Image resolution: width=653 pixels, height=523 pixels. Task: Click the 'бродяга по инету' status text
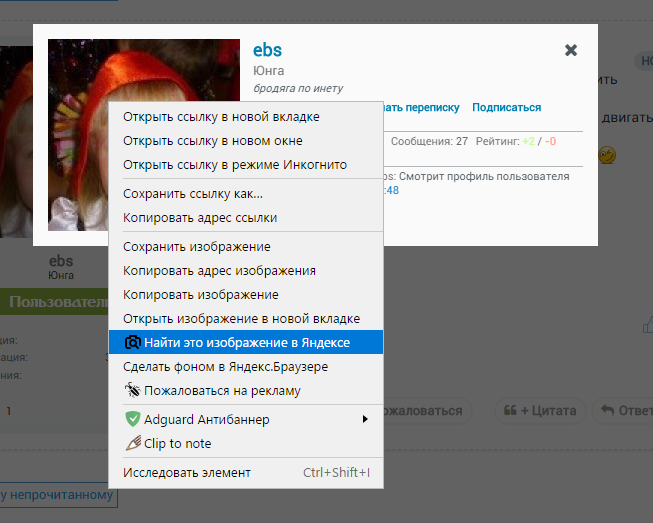tap(298, 88)
